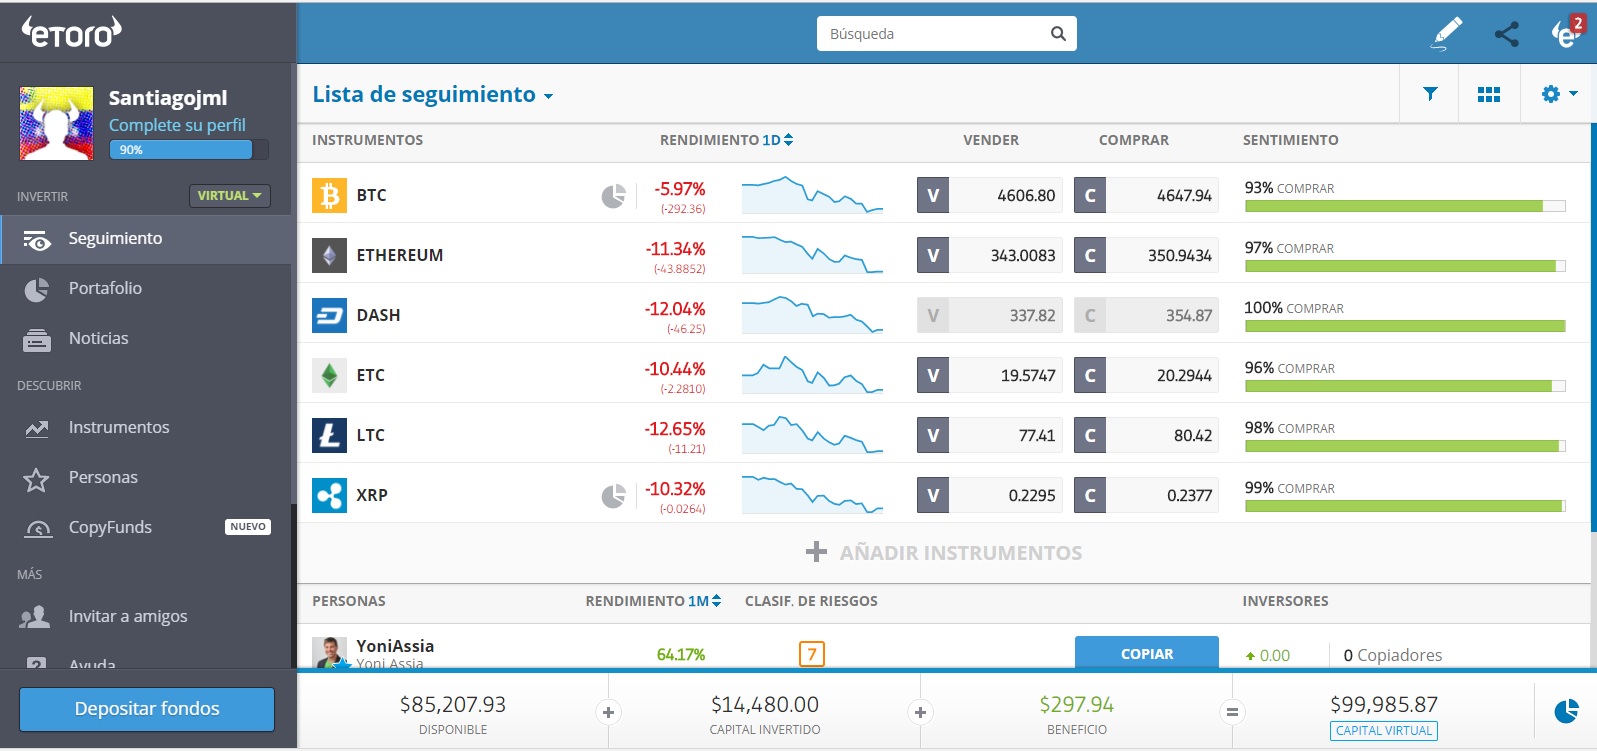Open the pencil compose-post icon
Viewport: 1597px width, 751px height.
(1446, 33)
